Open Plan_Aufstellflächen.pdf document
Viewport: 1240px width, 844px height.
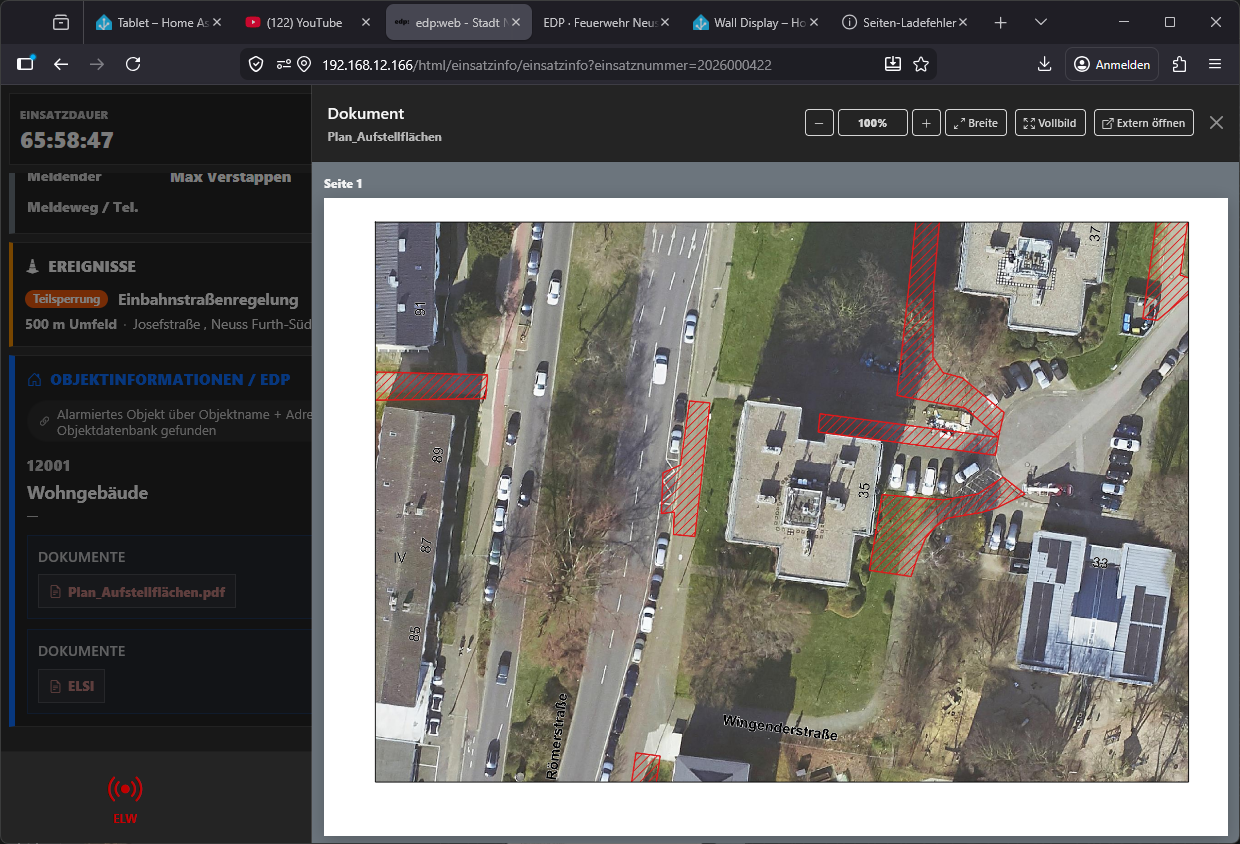click(x=137, y=592)
